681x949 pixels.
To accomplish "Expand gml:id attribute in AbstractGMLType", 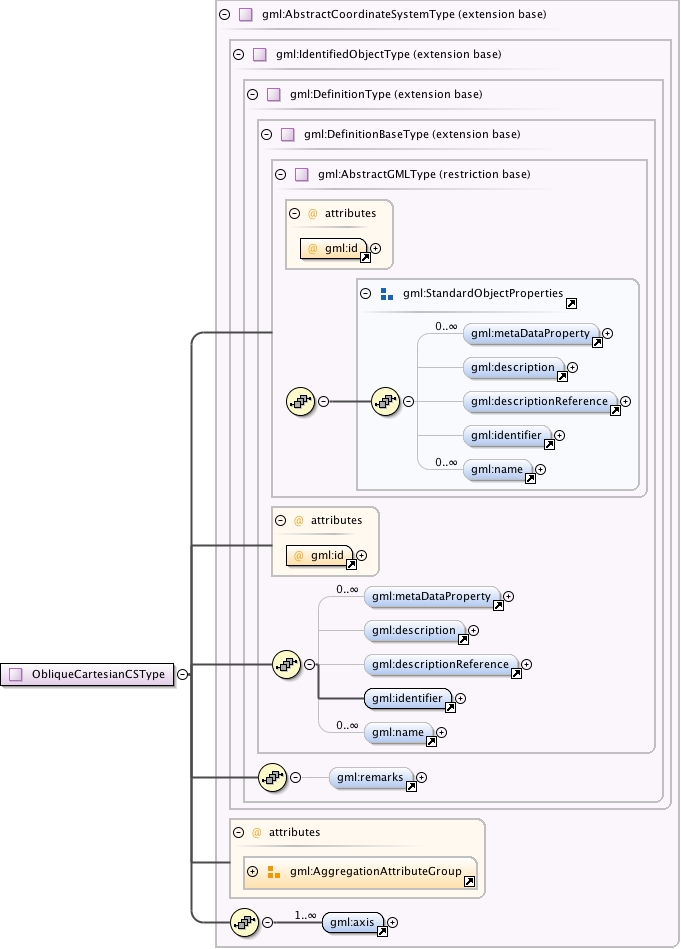I will [x=376, y=248].
